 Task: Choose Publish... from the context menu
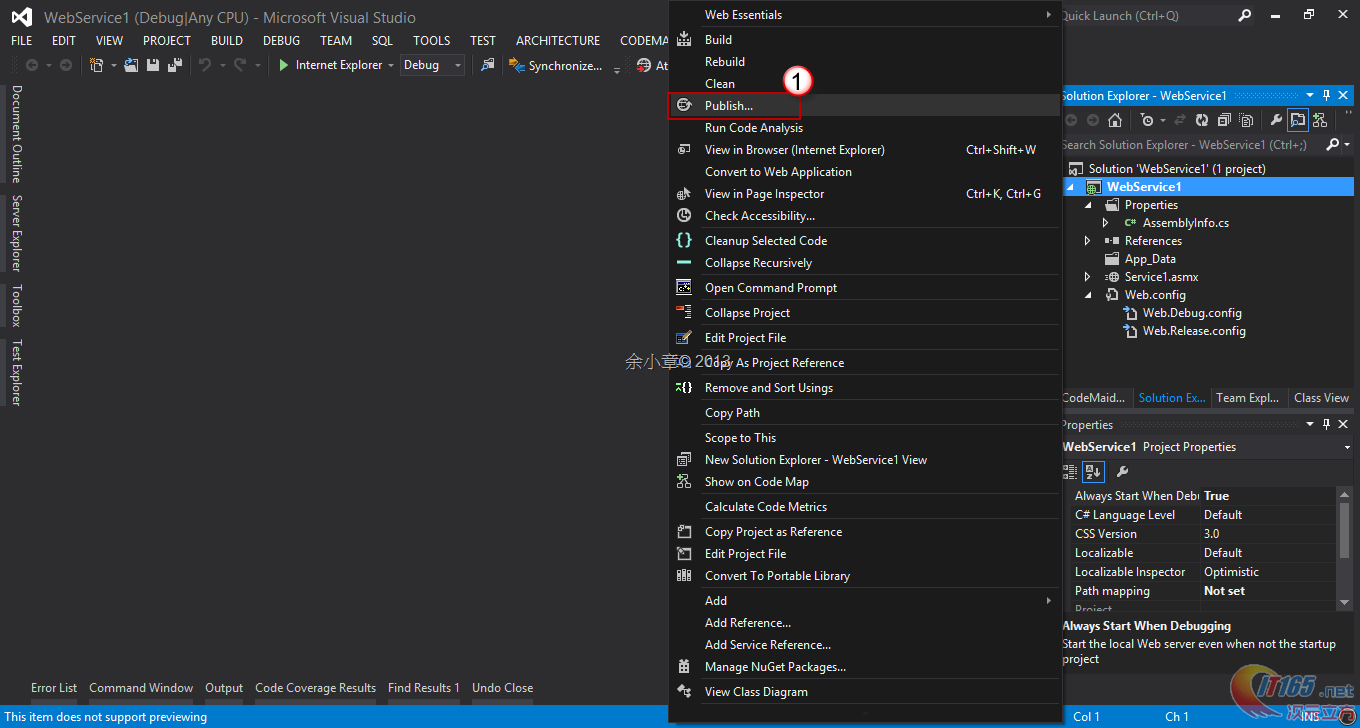(864, 106)
